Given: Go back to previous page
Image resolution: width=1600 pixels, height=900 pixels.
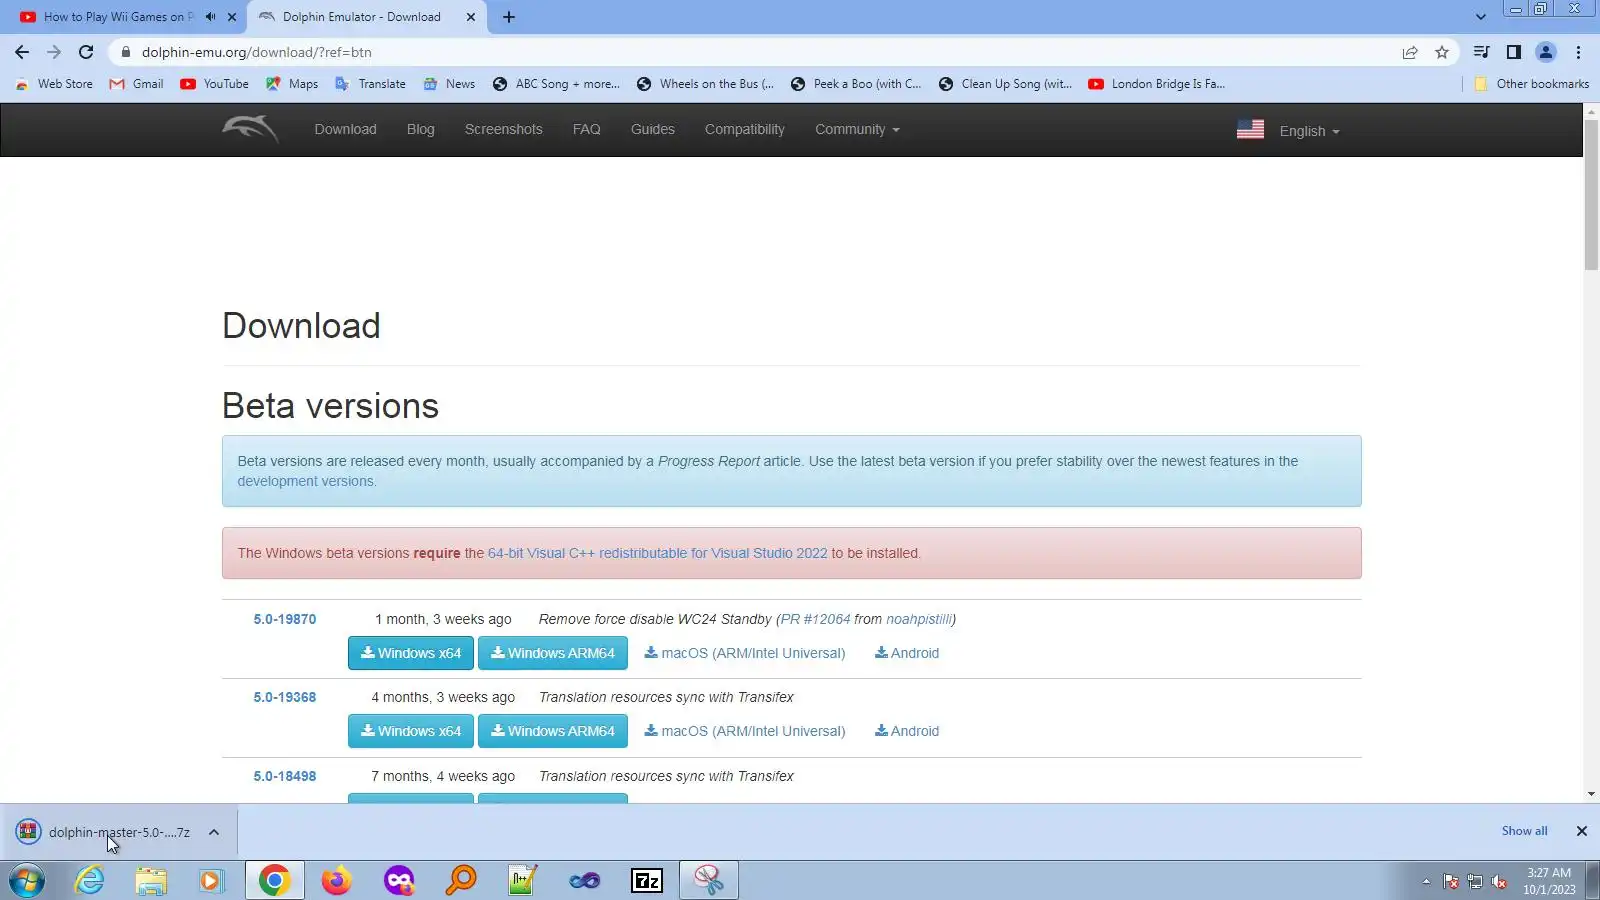Looking at the screenshot, I should [22, 52].
